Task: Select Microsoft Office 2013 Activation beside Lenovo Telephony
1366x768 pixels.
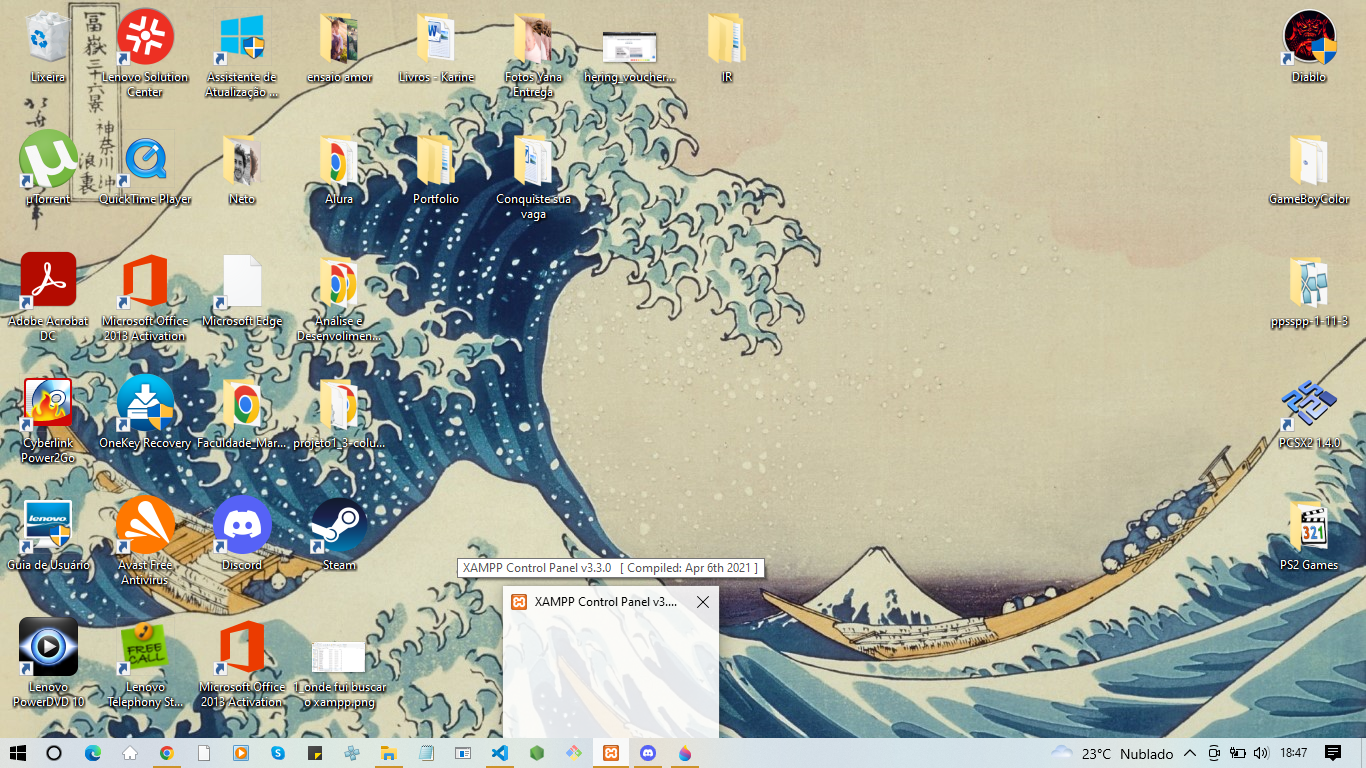Action: [242, 664]
